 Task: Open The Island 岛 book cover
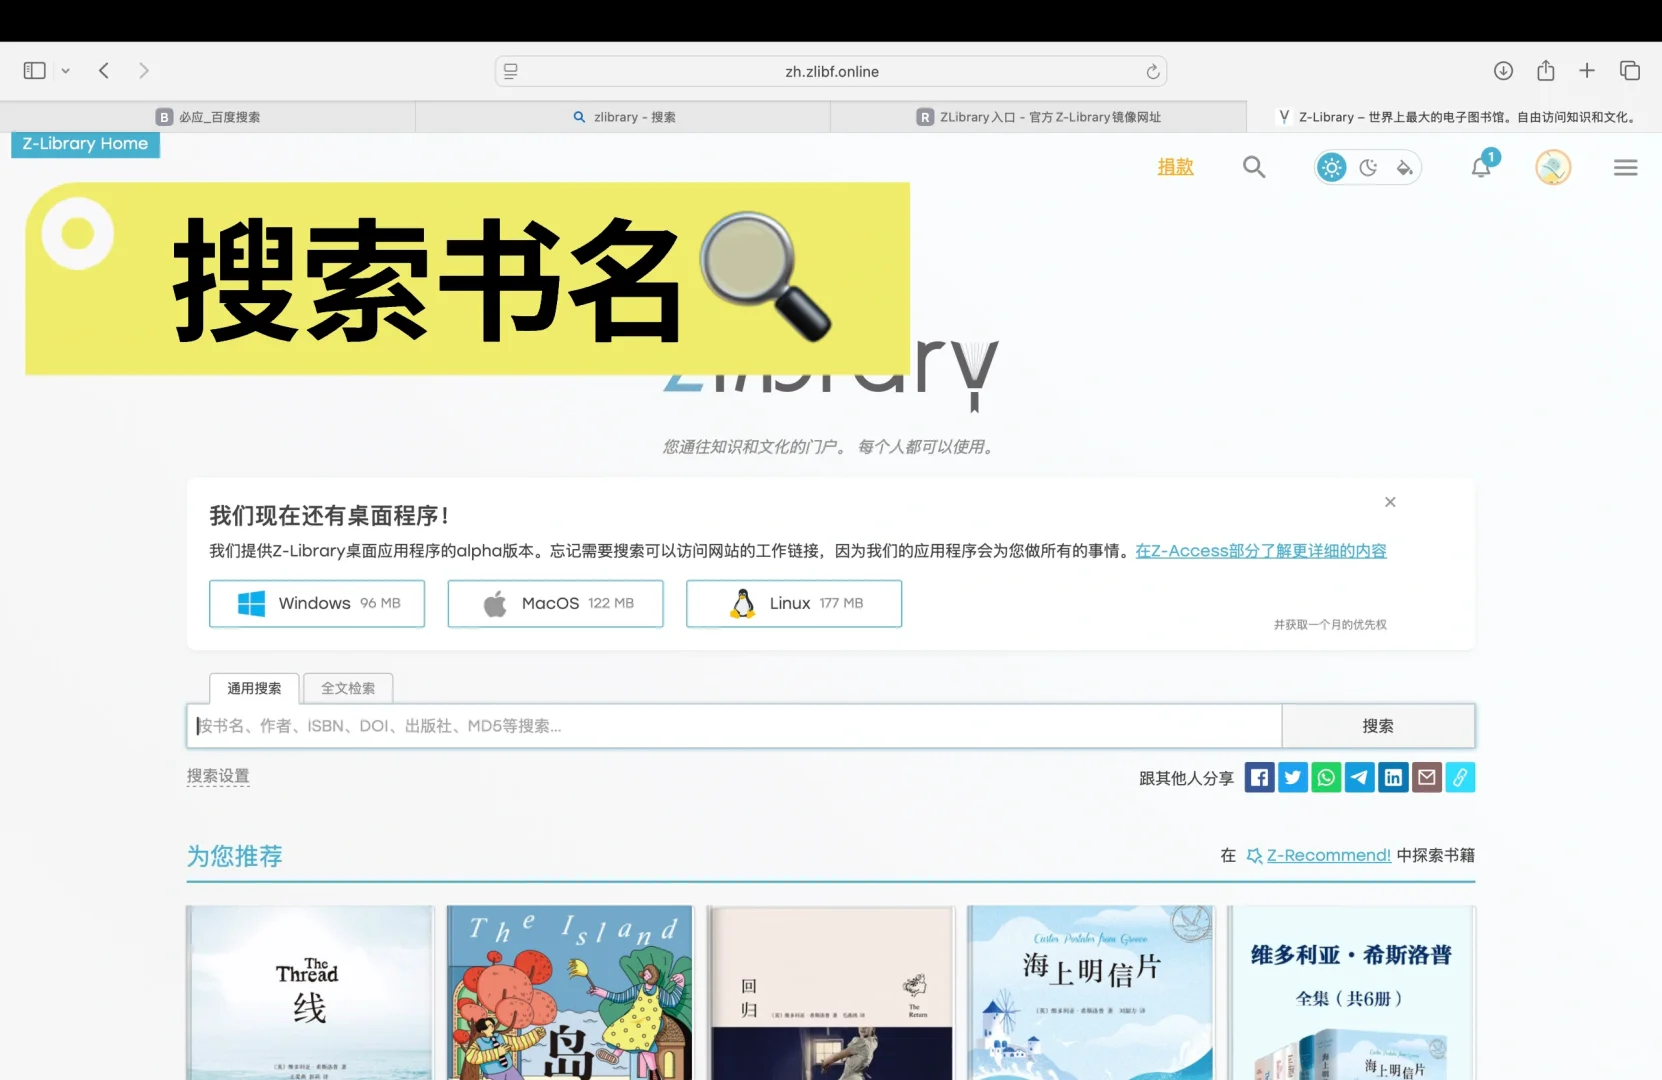pos(570,993)
